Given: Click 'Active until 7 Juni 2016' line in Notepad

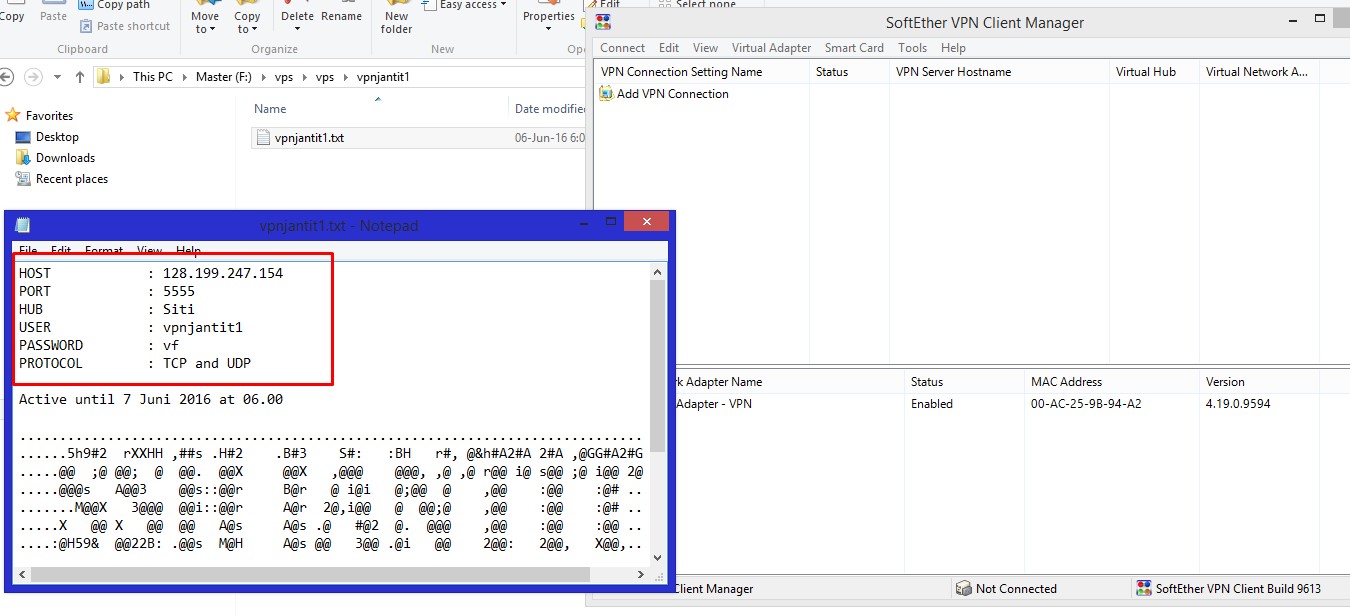Looking at the screenshot, I should 151,399.
